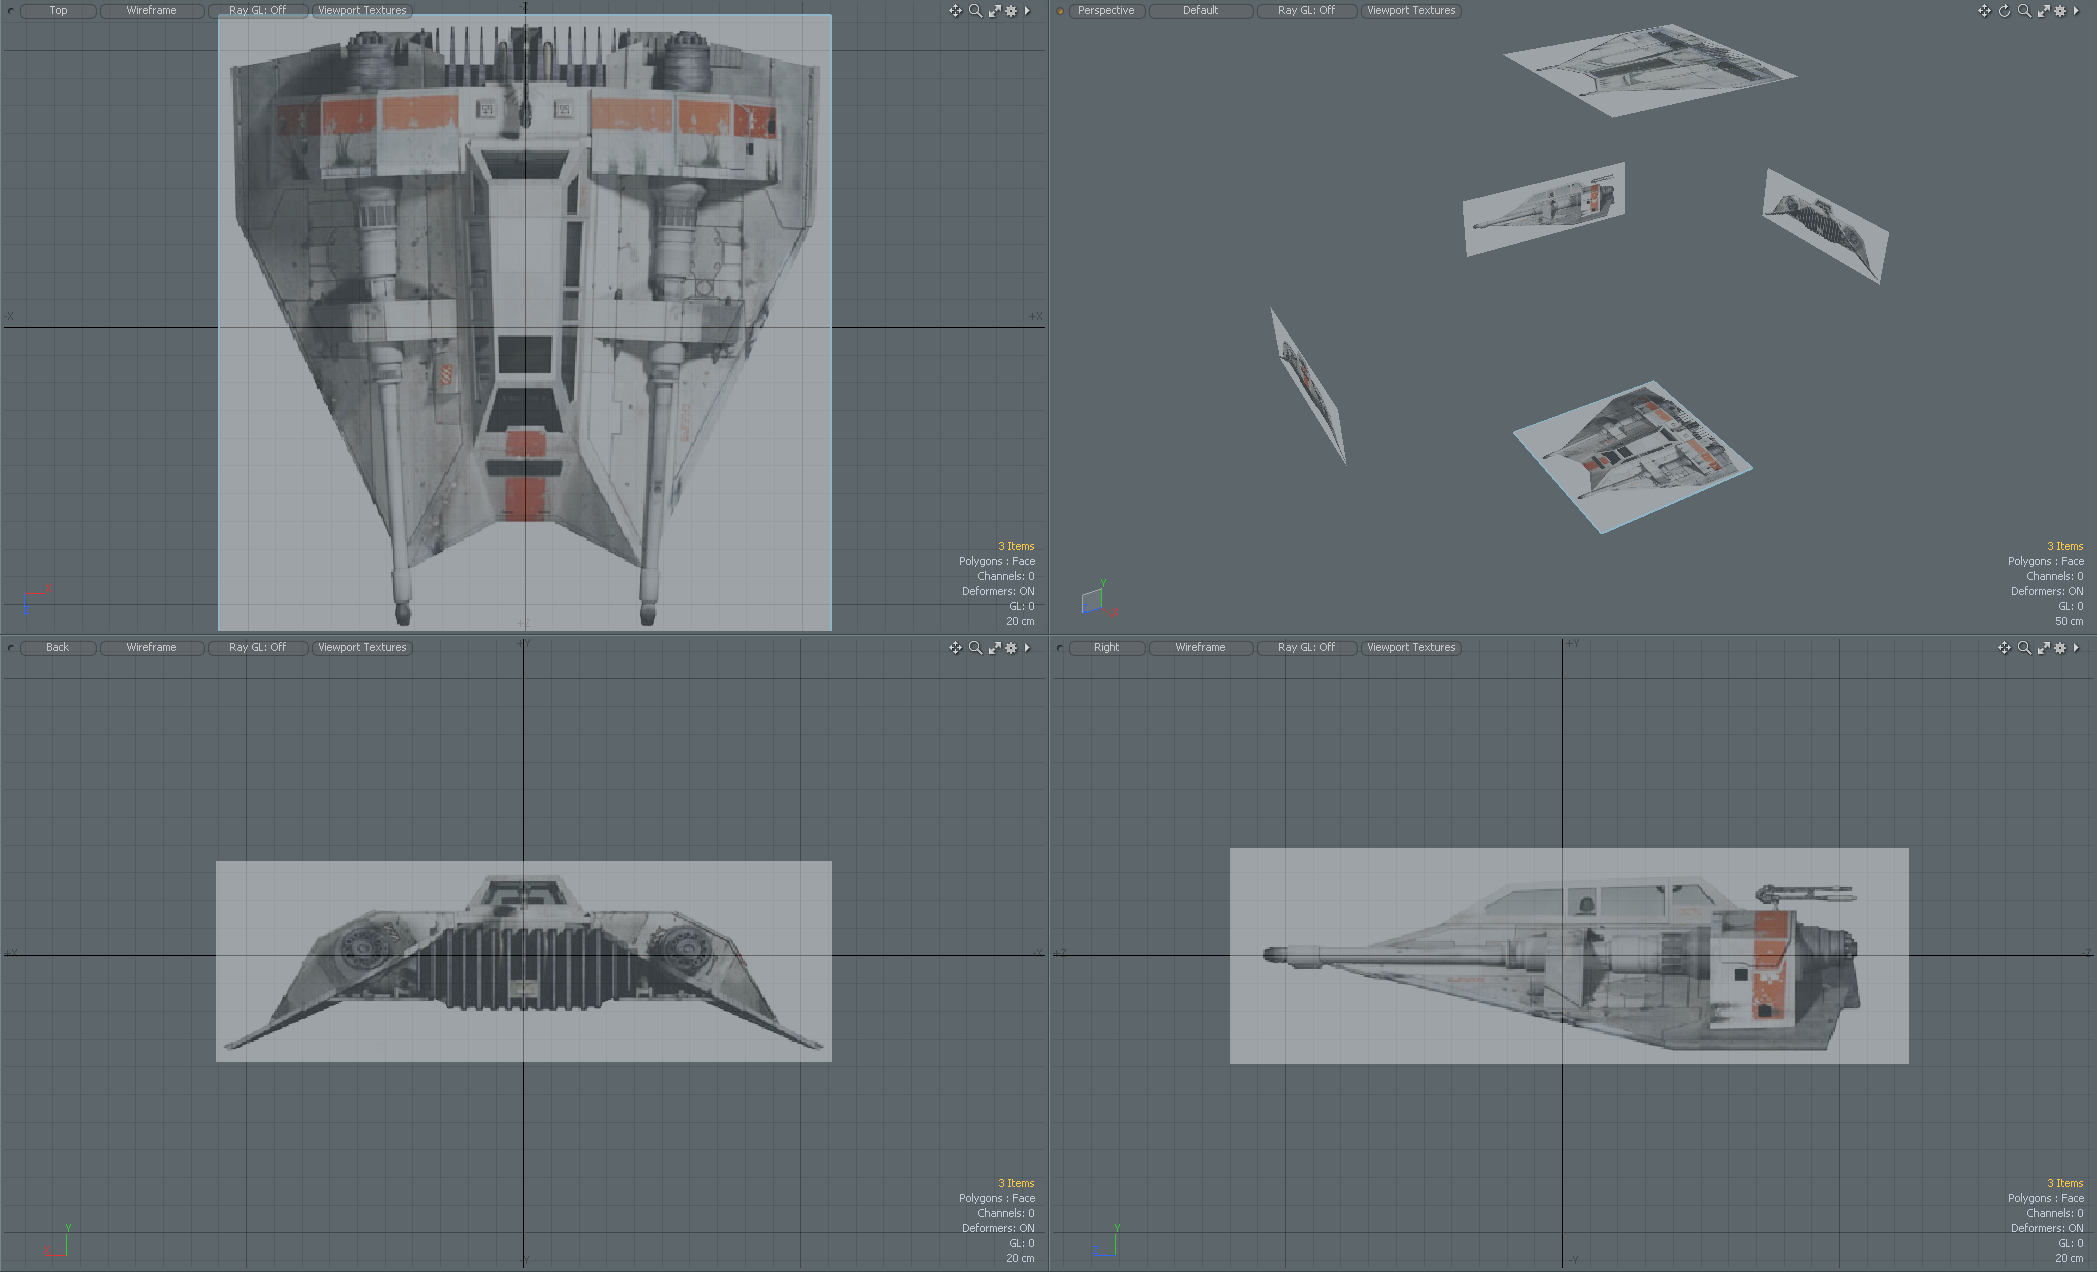Click Viewport Textures in Top viewport
The height and width of the screenshot is (1272, 2097).
[x=362, y=11]
